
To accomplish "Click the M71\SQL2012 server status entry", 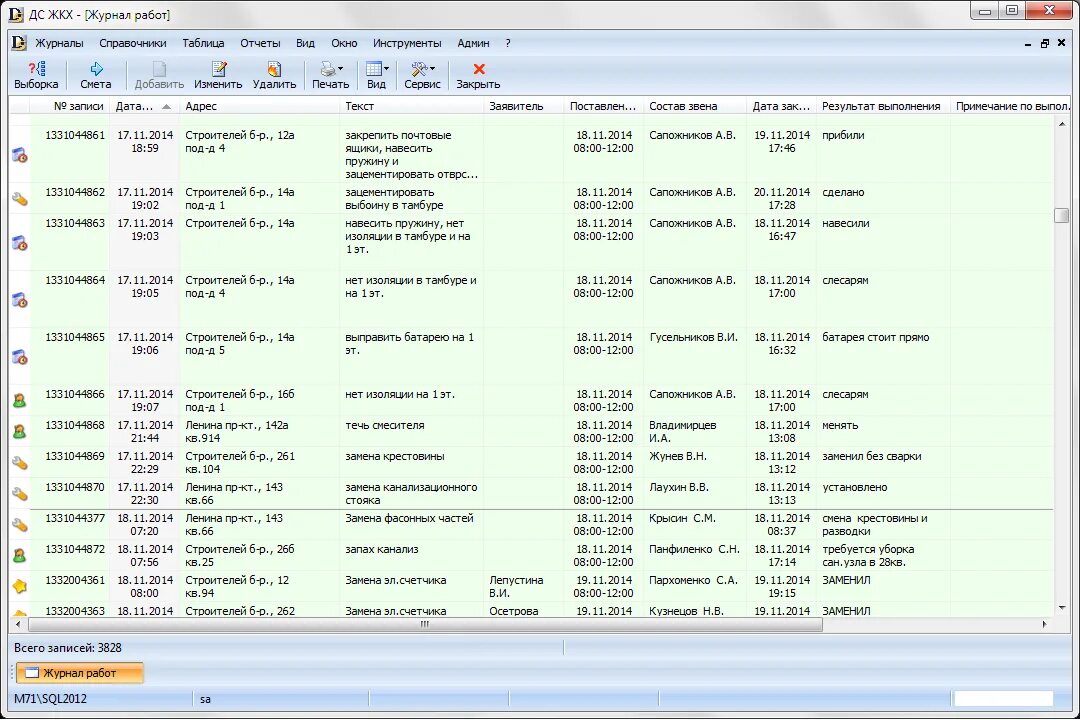I will 50,699.
